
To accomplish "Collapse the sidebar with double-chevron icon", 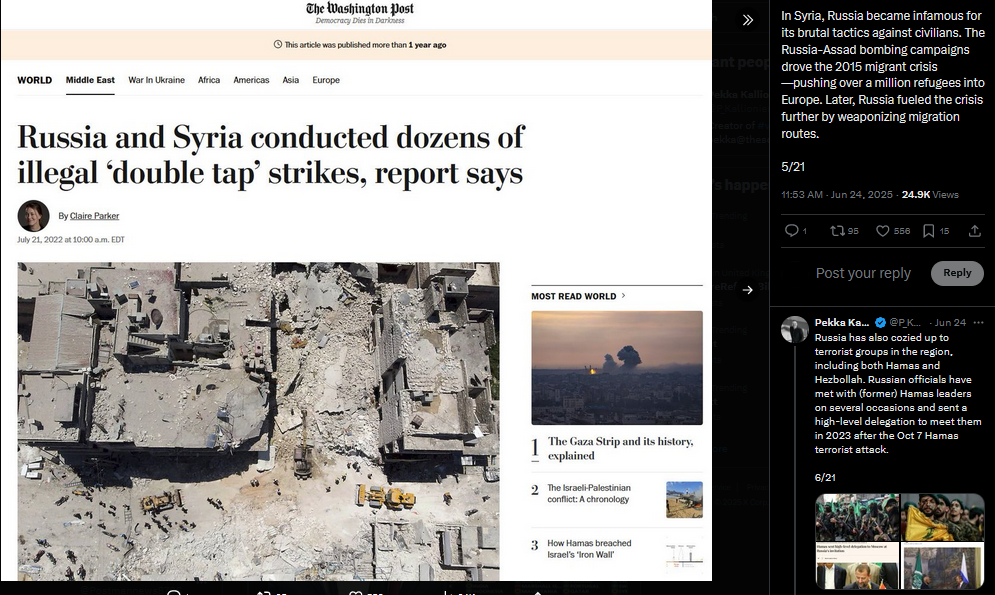I will (748, 20).
